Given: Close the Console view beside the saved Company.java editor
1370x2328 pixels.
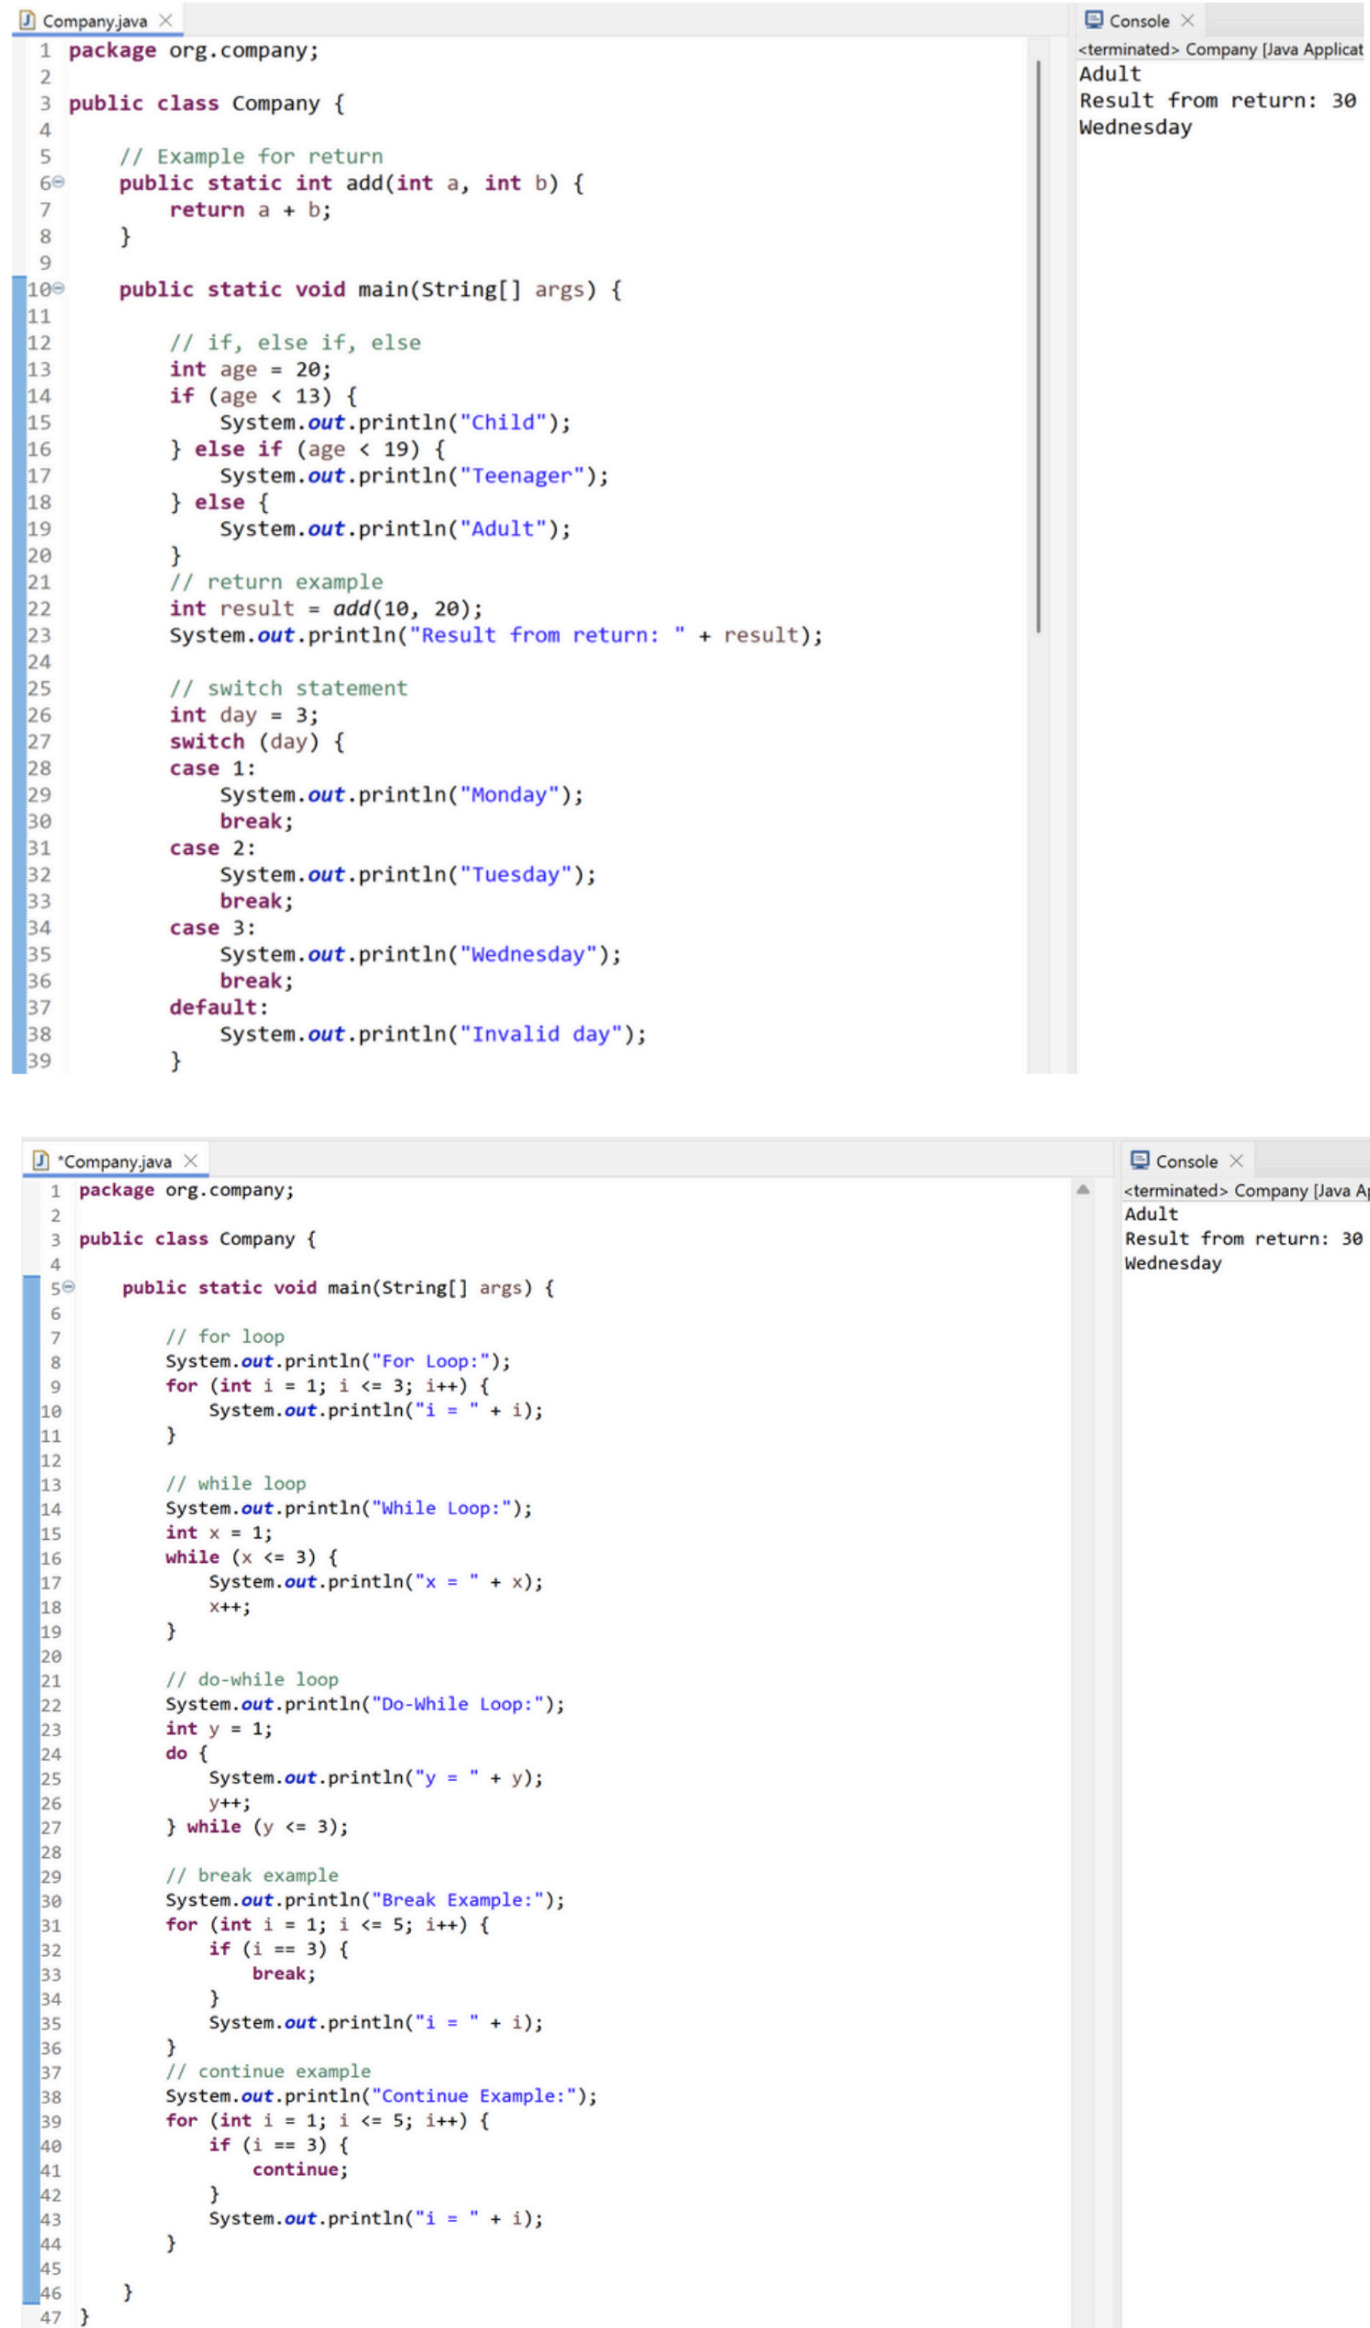Looking at the screenshot, I should pos(1187,20).
